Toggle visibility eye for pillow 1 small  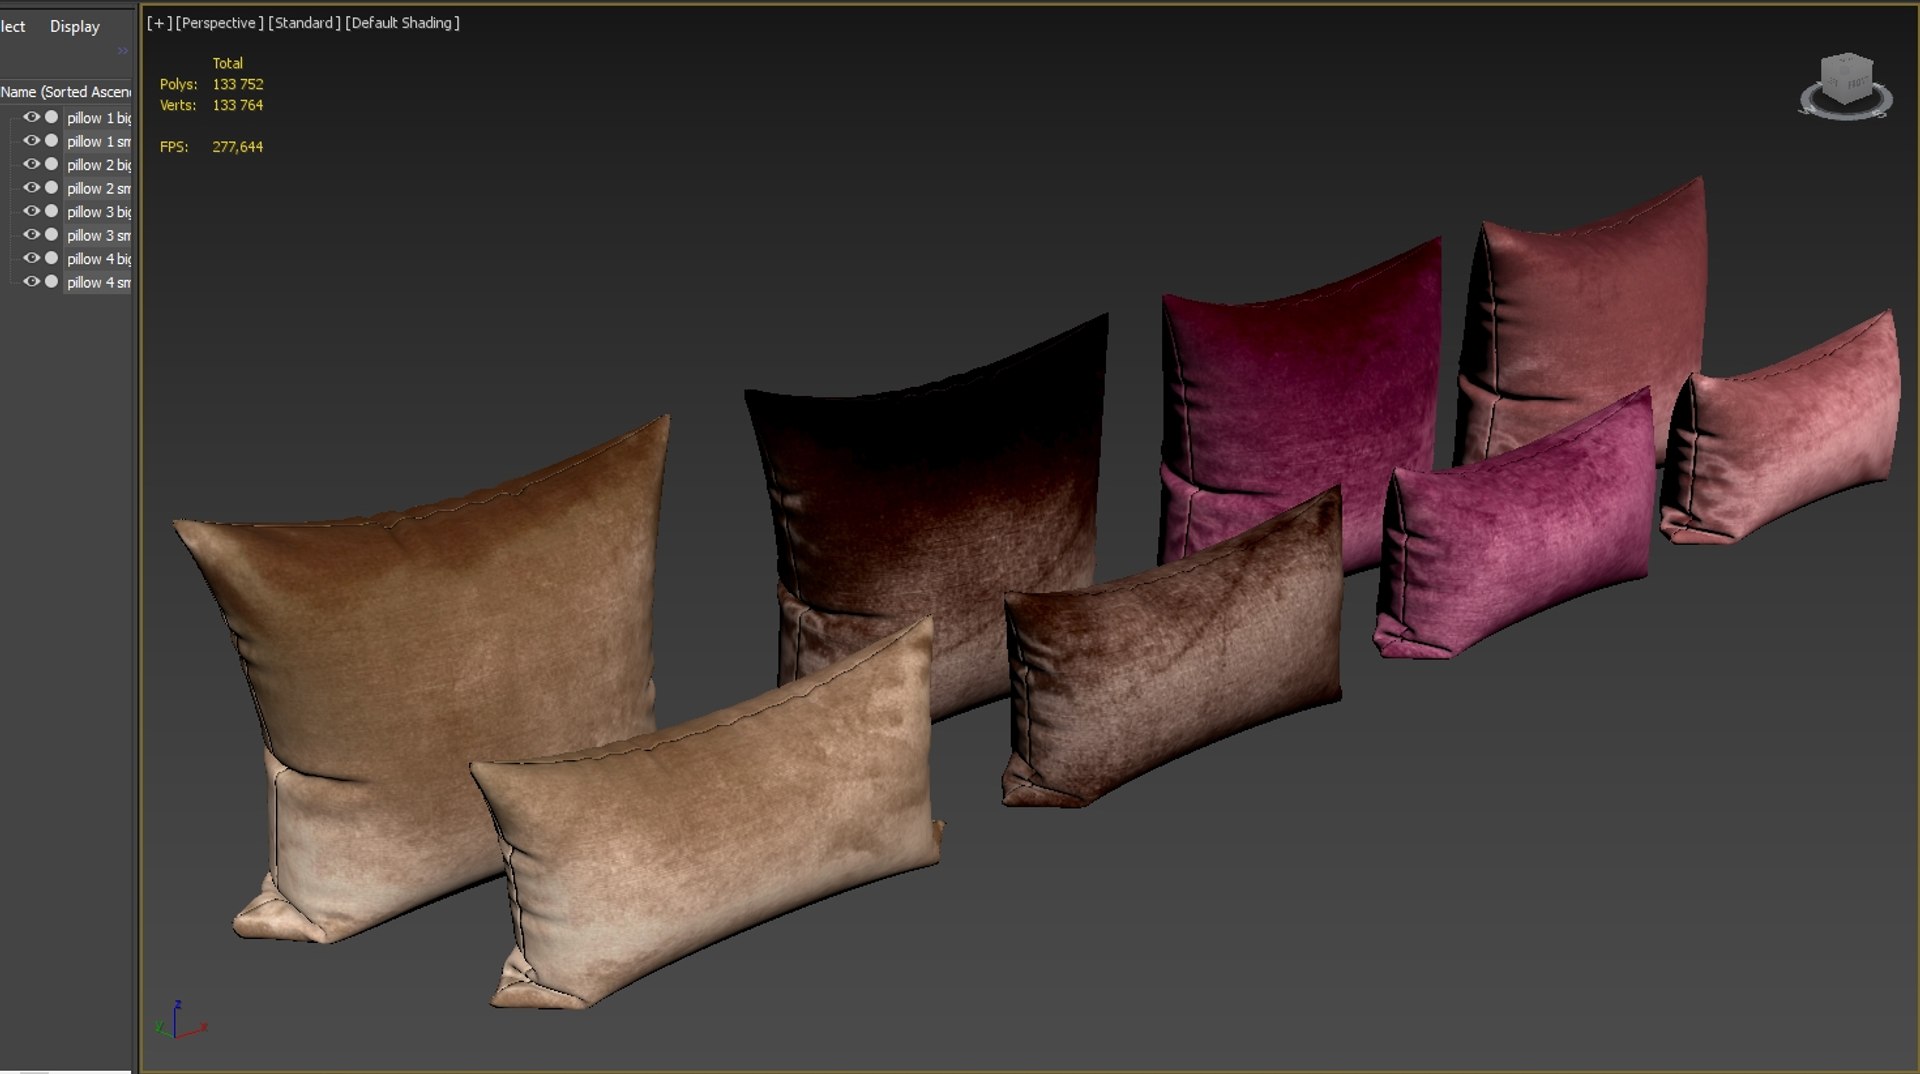click(31, 141)
